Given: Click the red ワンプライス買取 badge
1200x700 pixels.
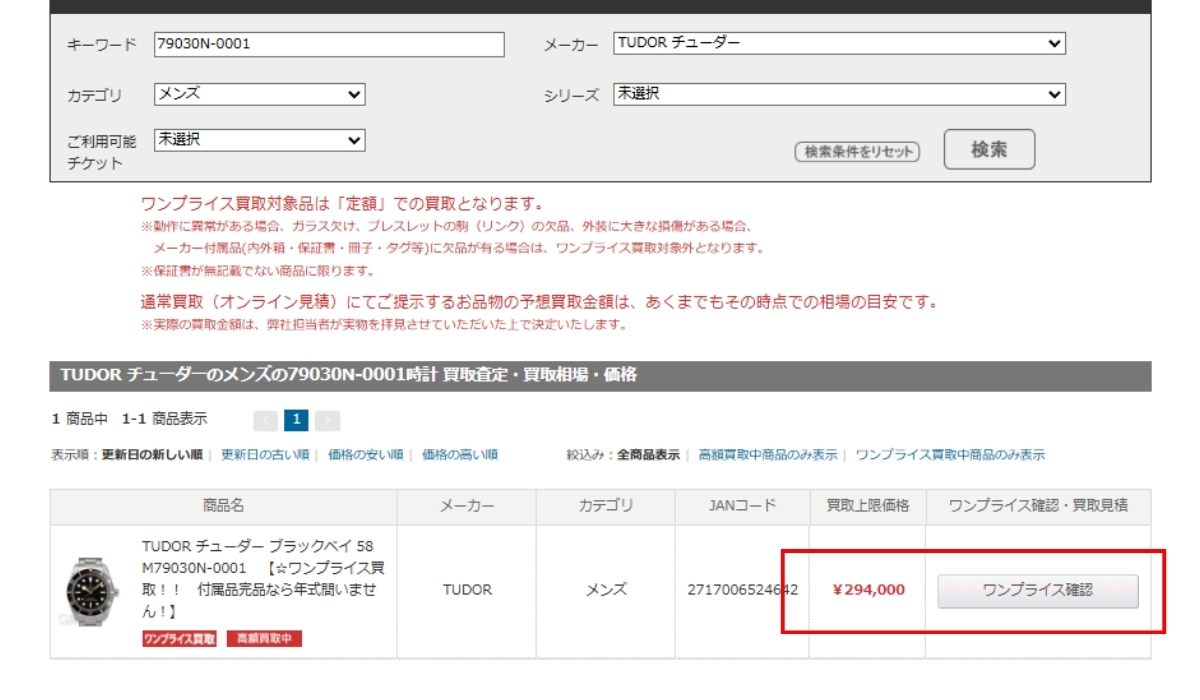Looking at the screenshot, I should coord(179,639).
